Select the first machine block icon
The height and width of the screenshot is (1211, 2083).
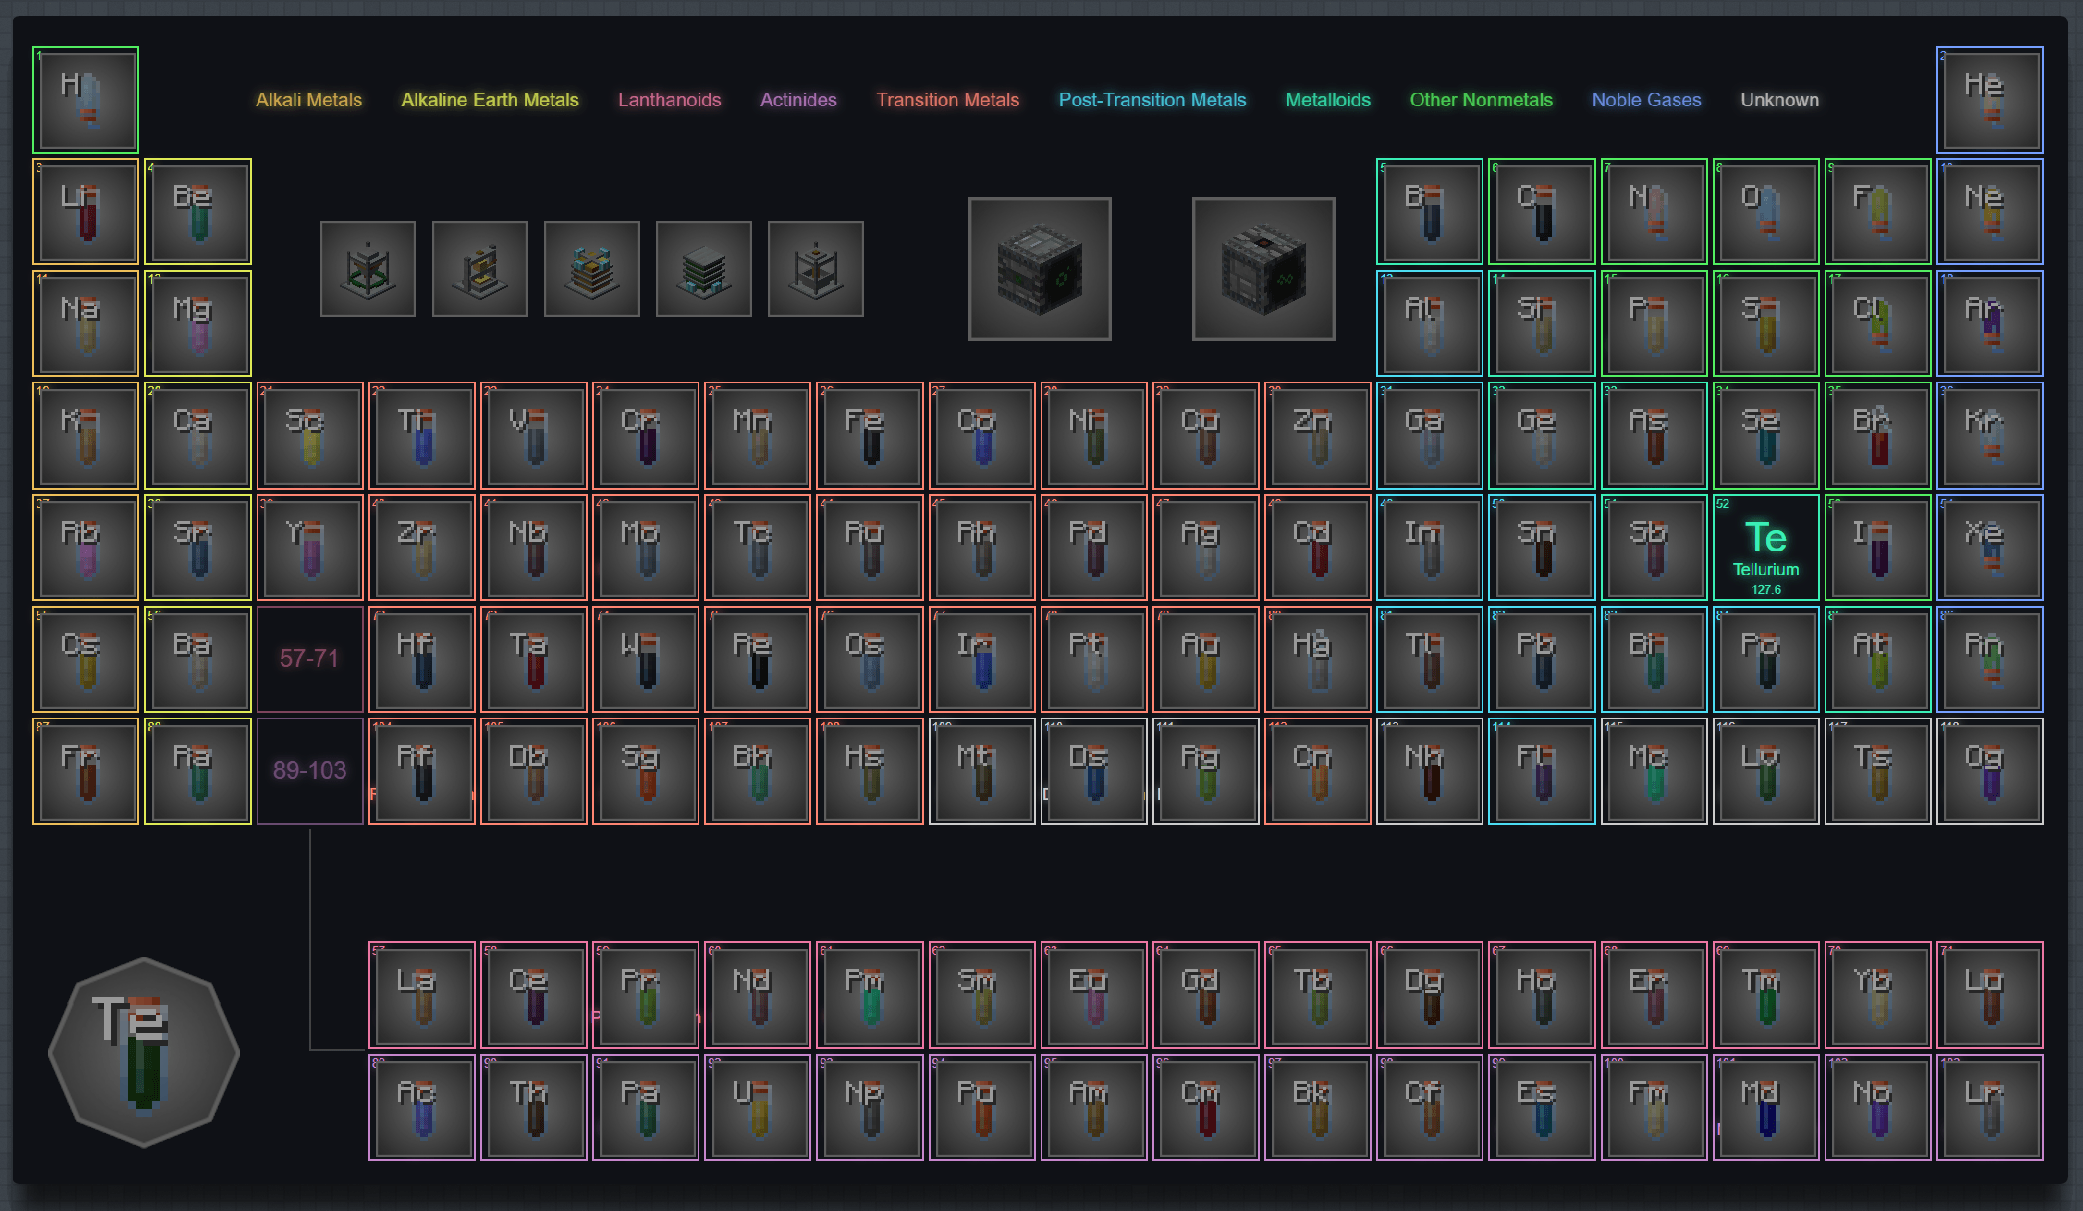368,269
